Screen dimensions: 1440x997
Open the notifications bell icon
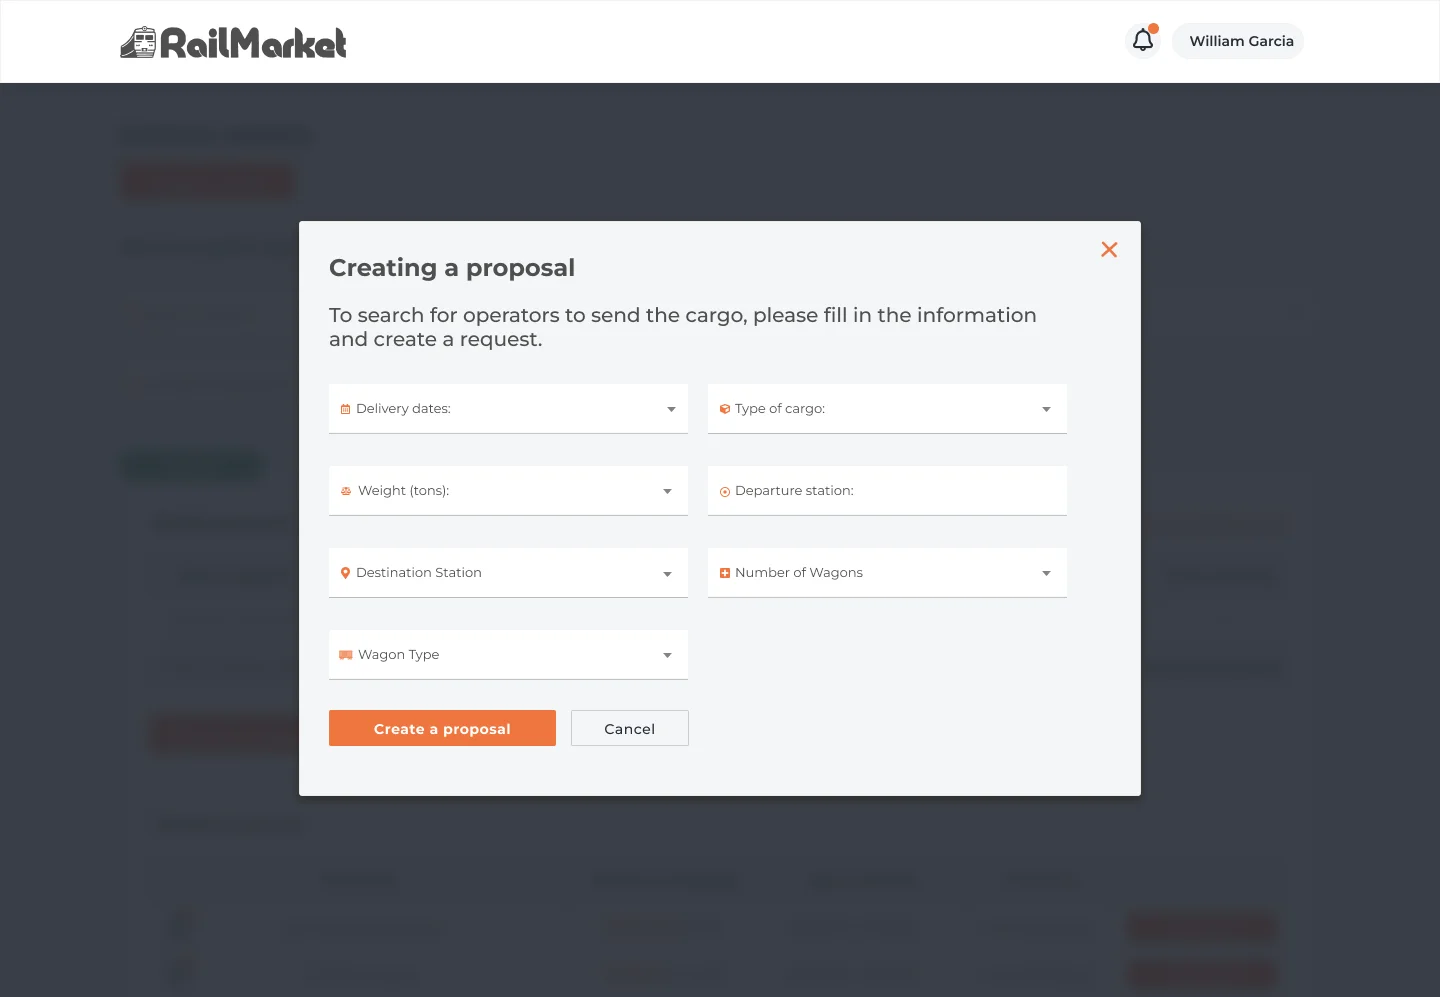point(1143,40)
